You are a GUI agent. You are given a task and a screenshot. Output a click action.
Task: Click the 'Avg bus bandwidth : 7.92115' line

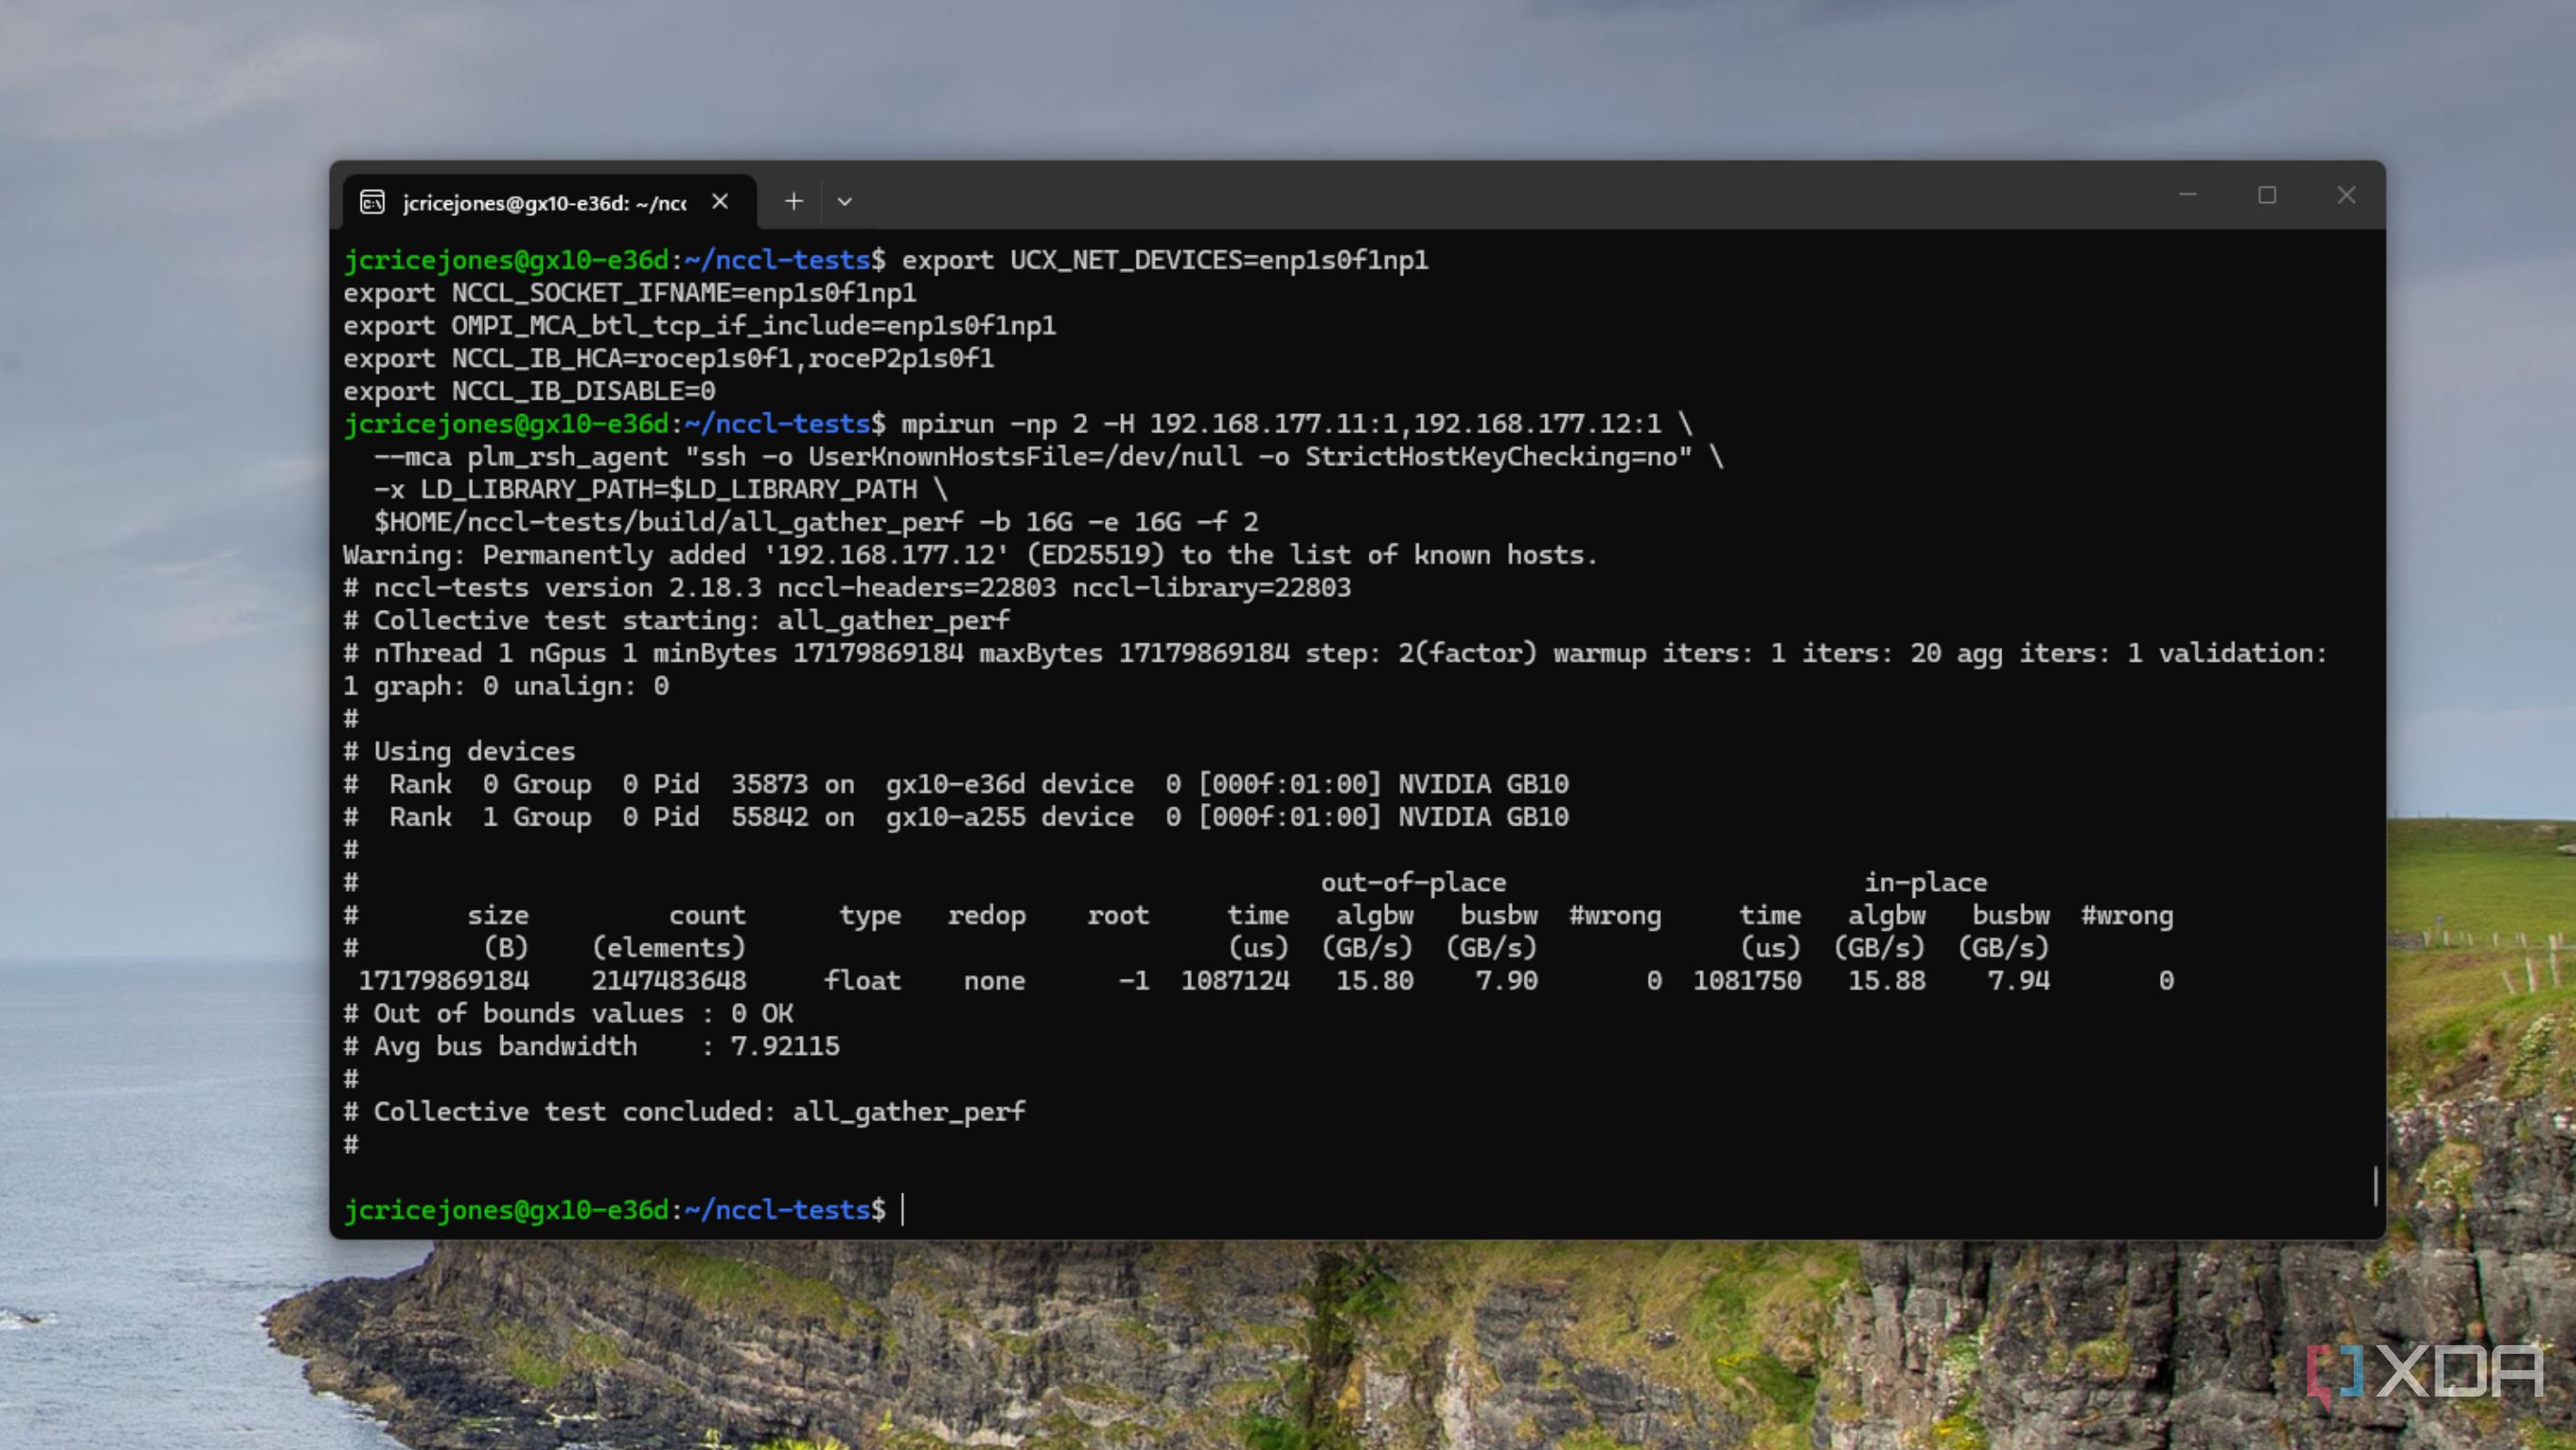pyautogui.click(x=592, y=1047)
